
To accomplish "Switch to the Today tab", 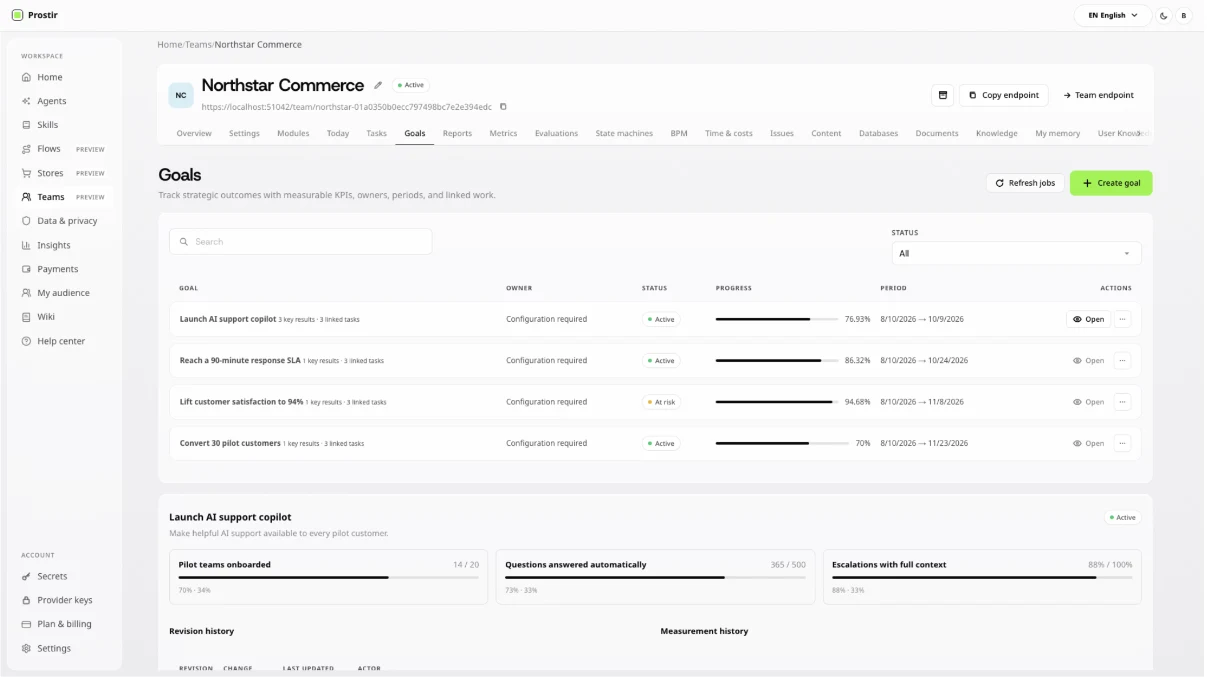I will (x=338, y=133).
